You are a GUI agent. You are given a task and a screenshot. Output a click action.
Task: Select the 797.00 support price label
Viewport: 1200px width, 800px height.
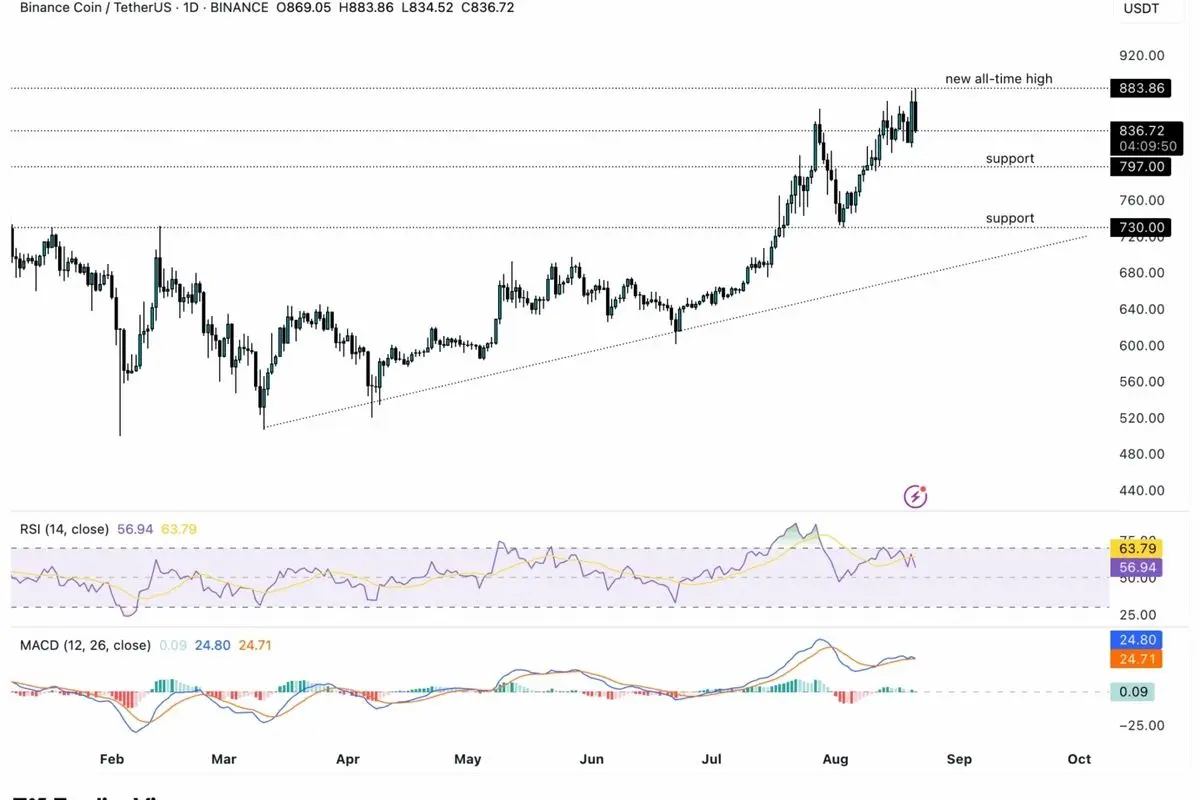click(x=1140, y=167)
